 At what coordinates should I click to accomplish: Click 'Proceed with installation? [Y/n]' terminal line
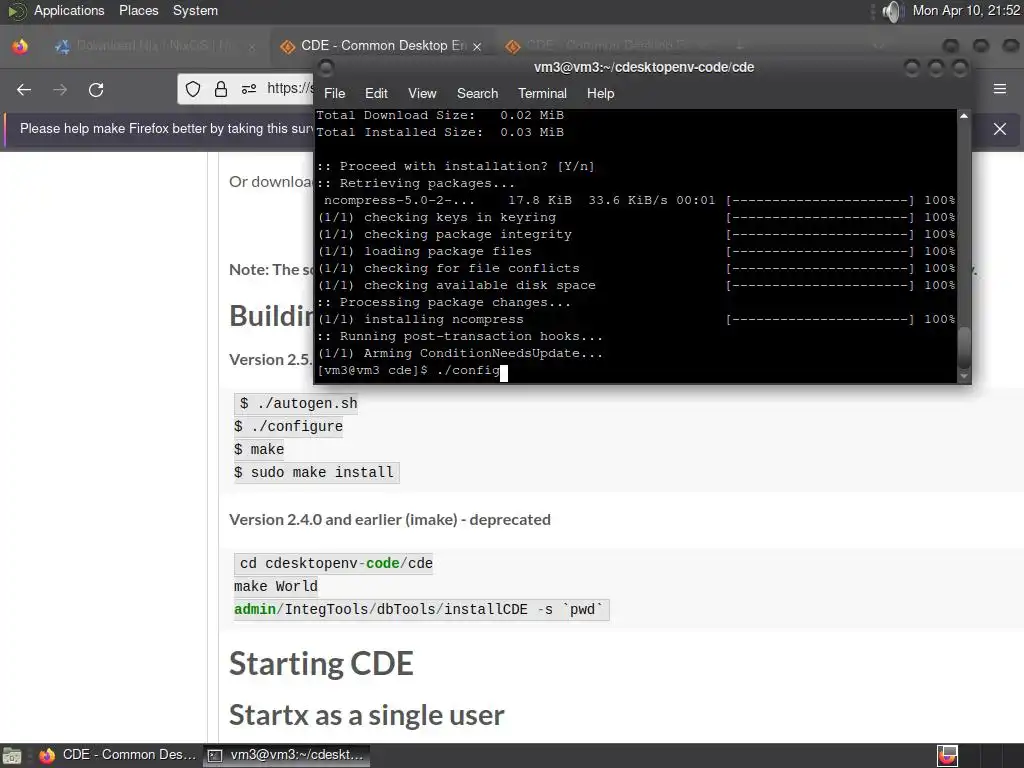coord(456,167)
